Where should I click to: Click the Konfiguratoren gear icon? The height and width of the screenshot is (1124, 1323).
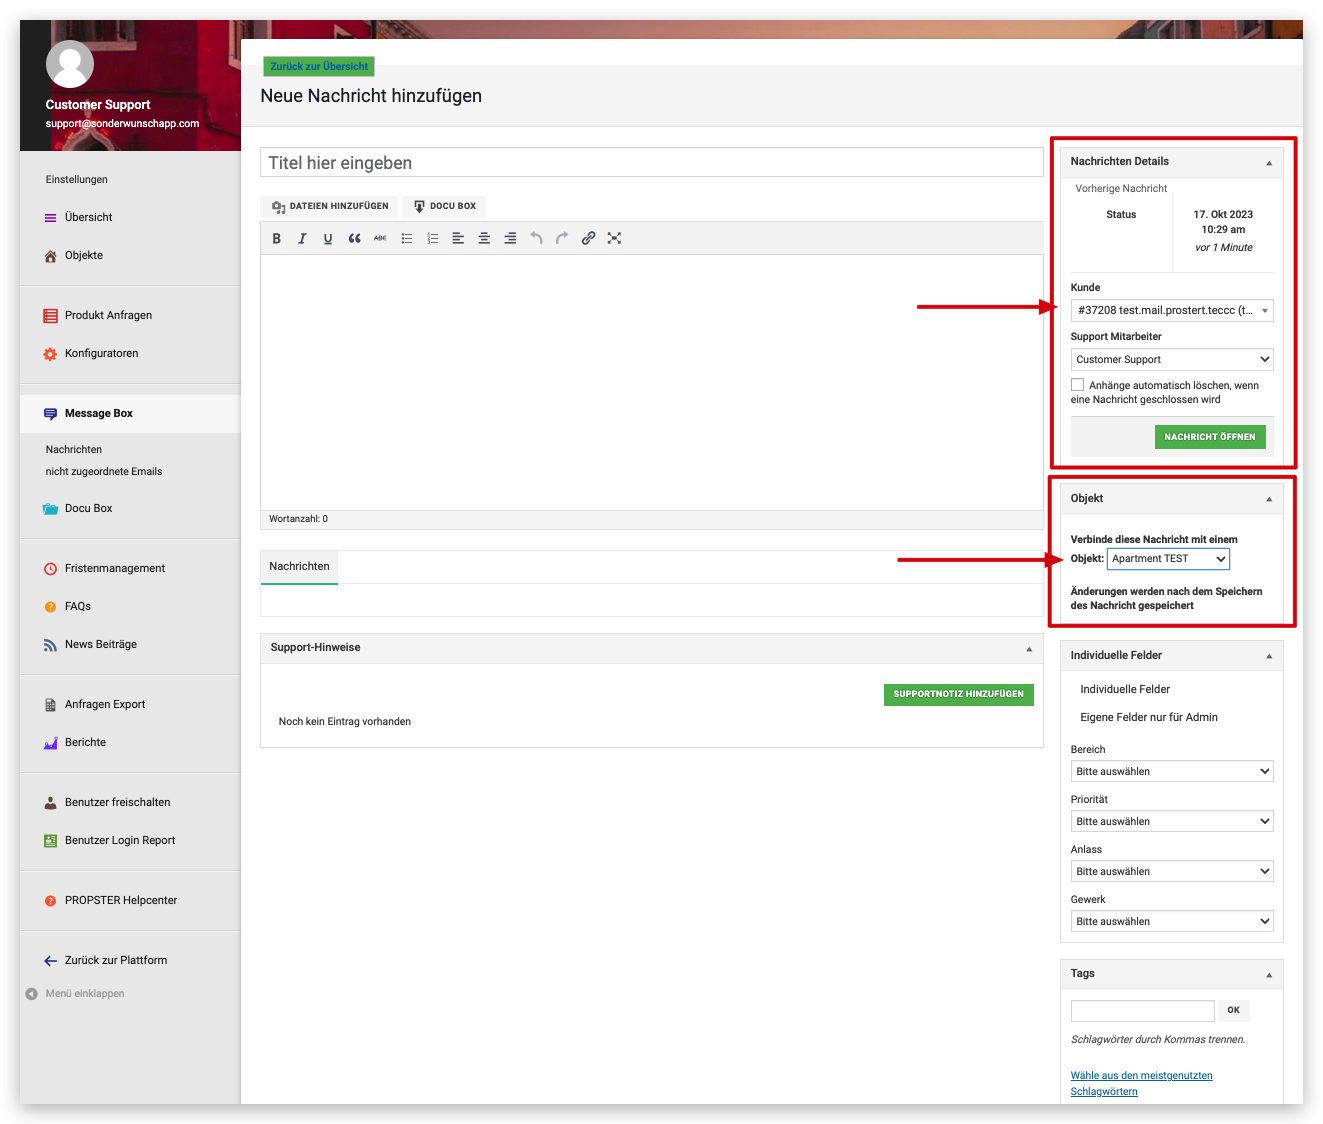click(x=50, y=354)
